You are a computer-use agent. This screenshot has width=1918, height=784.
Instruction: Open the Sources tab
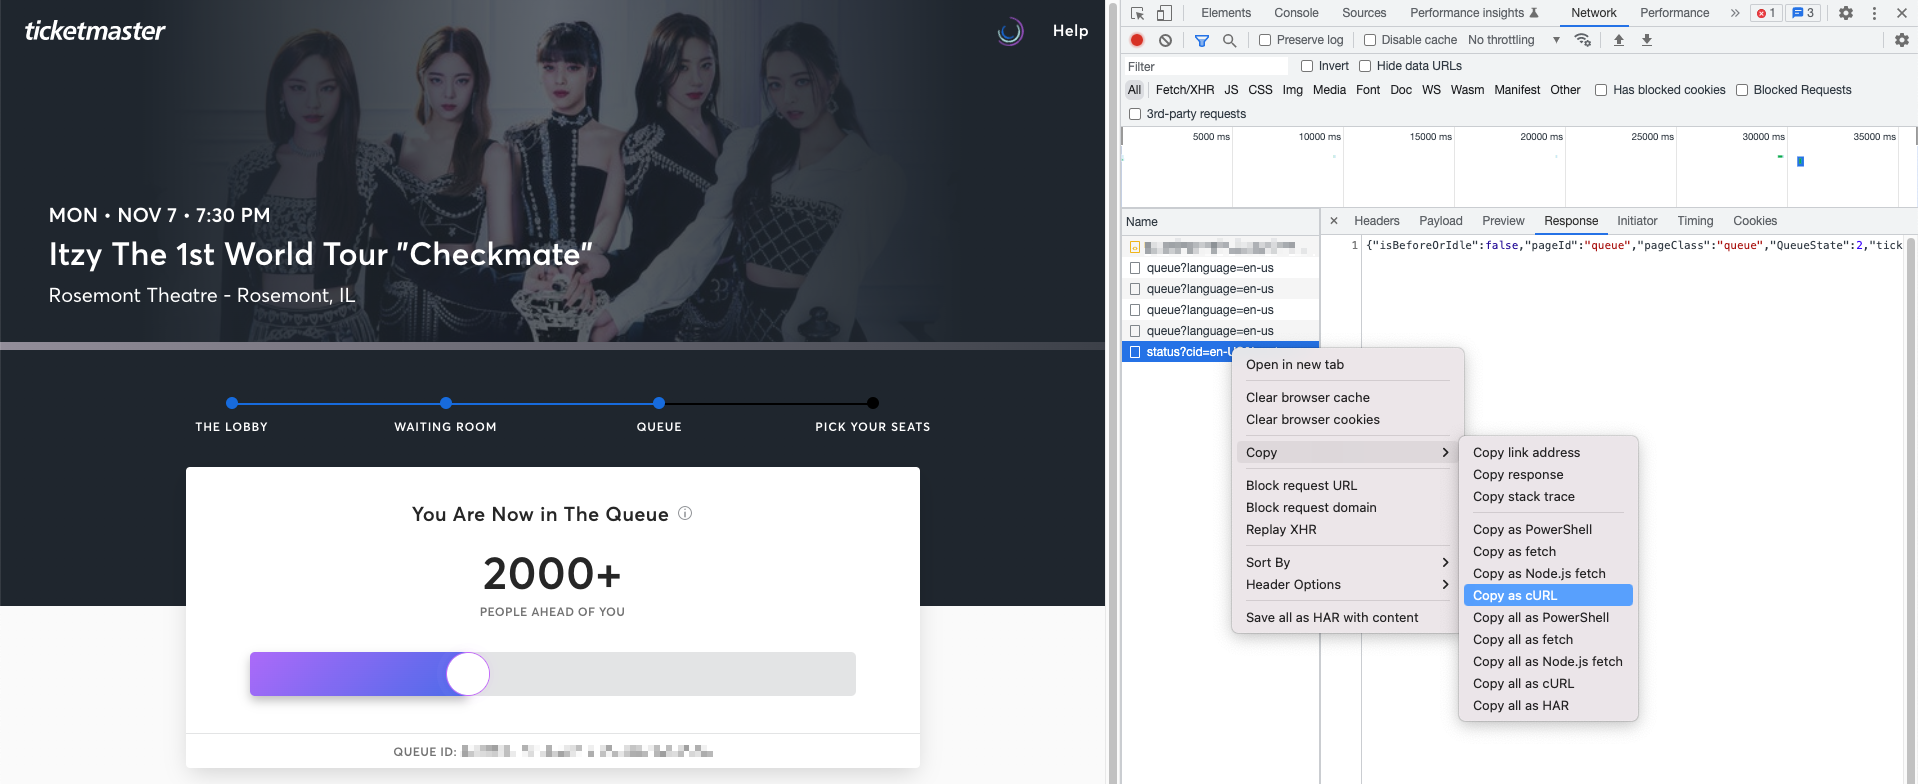(1364, 13)
